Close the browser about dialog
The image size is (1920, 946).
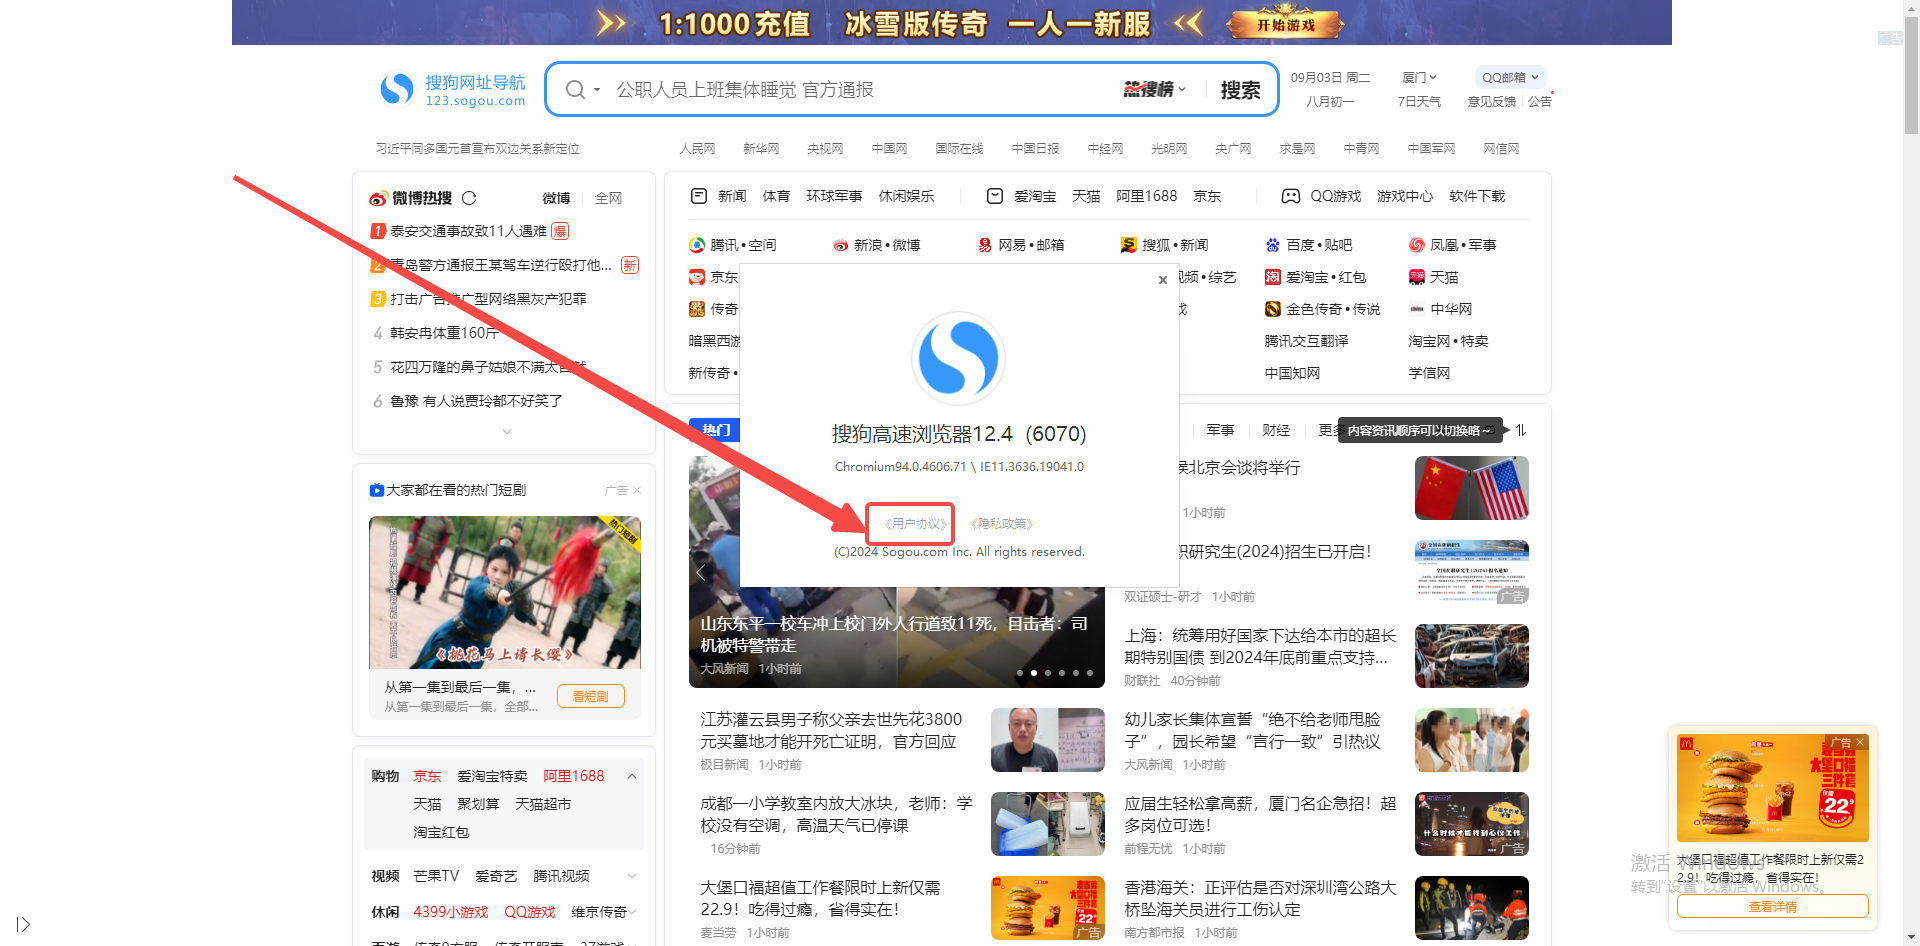1163,280
